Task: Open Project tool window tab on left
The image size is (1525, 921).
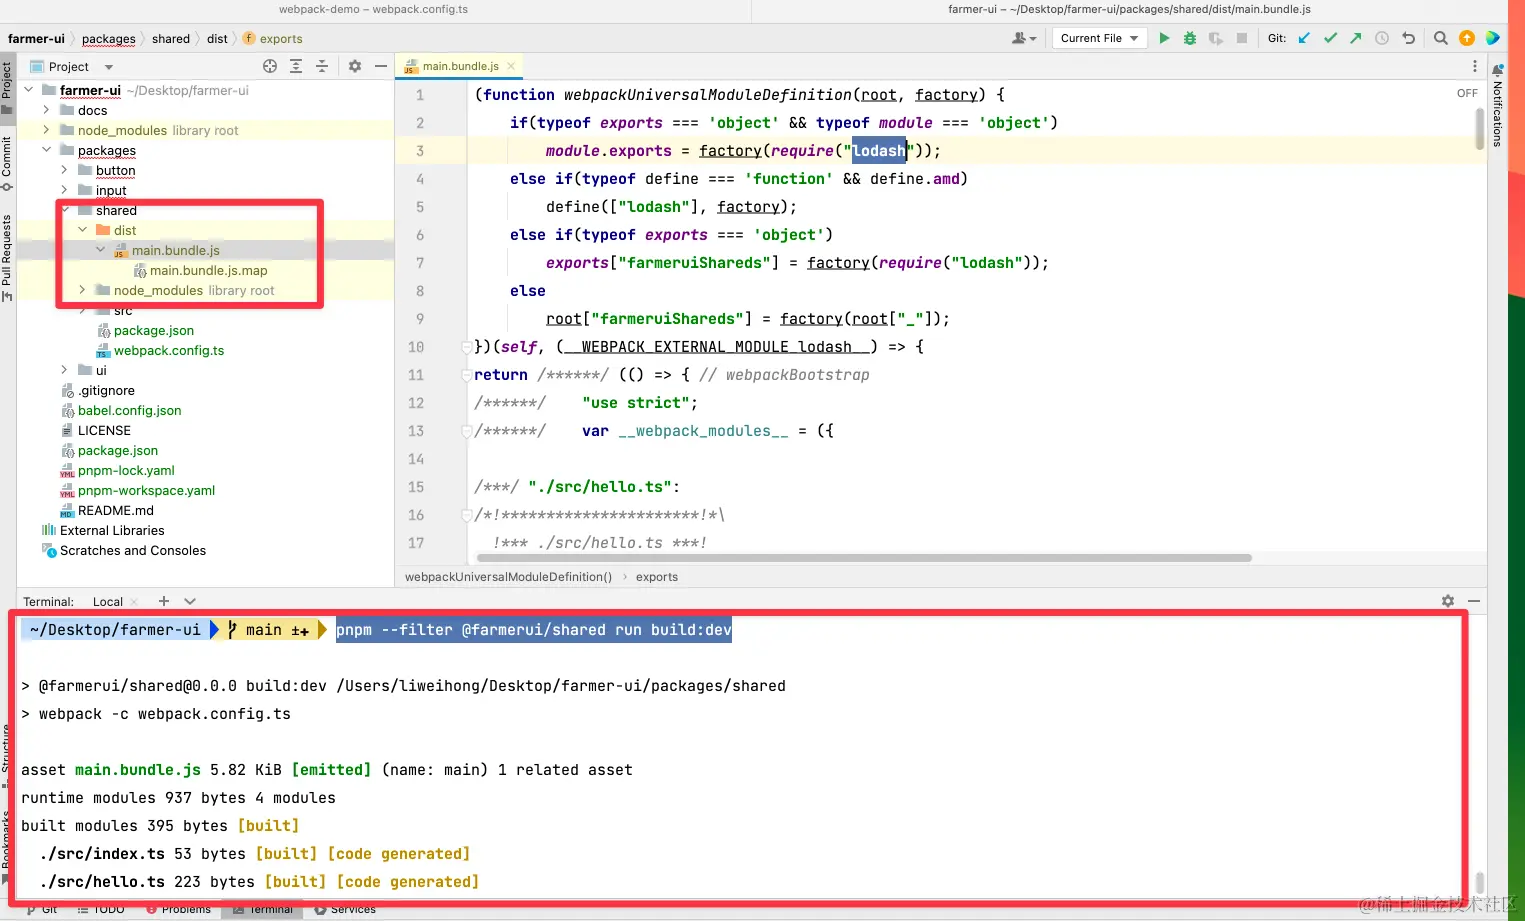Action: pyautogui.click(x=7, y=86)
